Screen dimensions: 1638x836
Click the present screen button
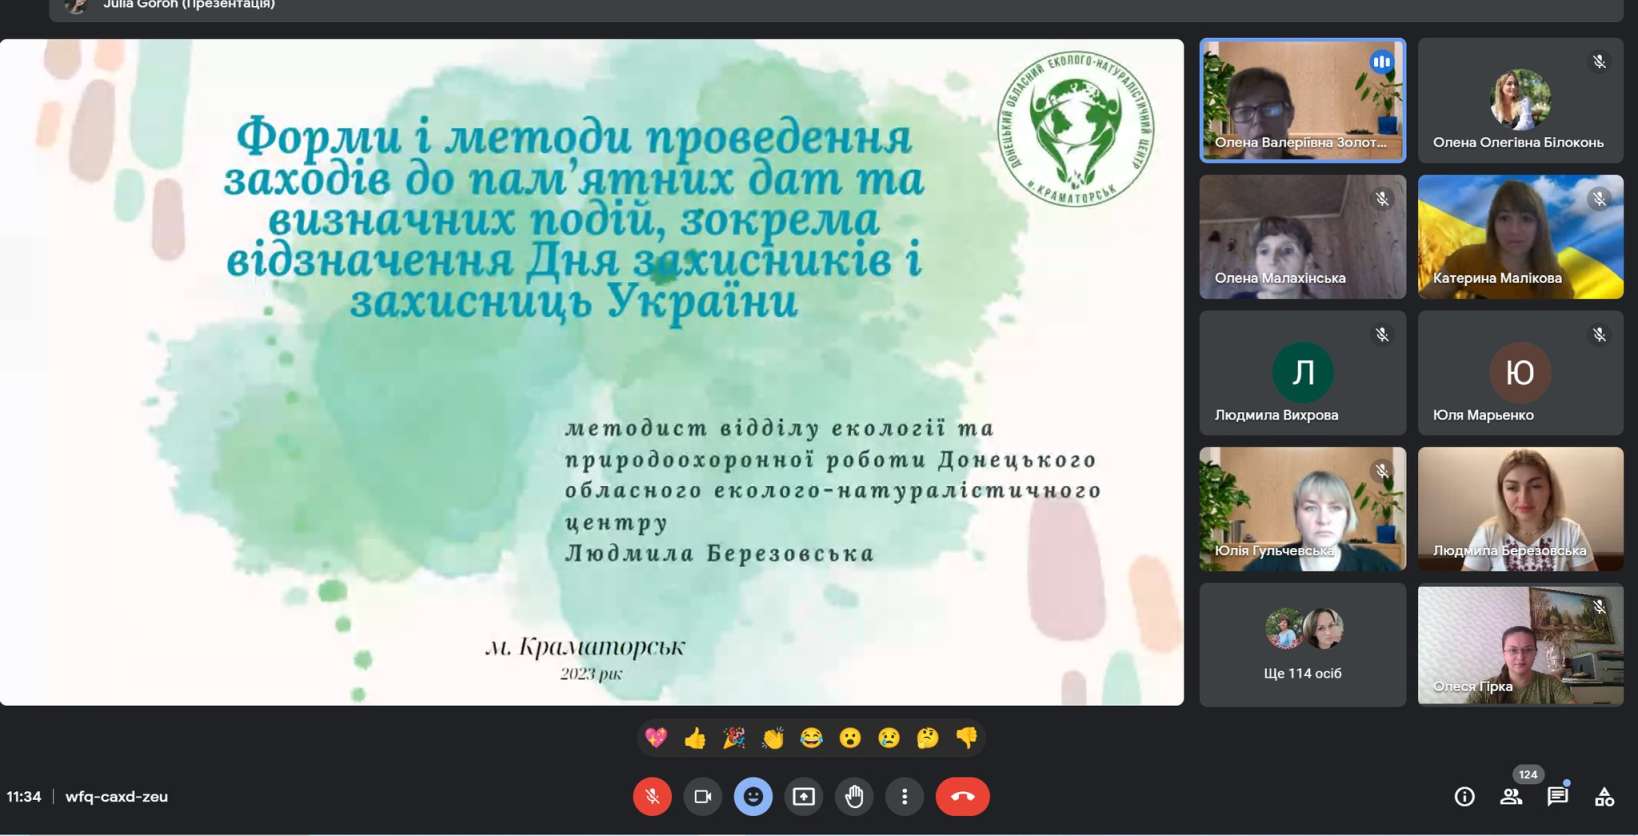(x=804, y=797)
